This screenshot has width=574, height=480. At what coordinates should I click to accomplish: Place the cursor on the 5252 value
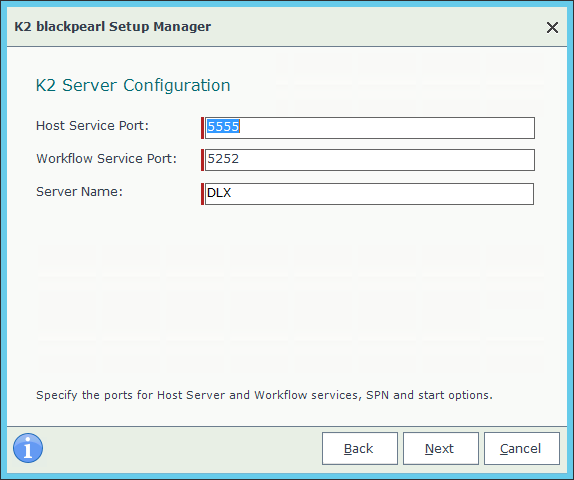click(x=223, y=159)
